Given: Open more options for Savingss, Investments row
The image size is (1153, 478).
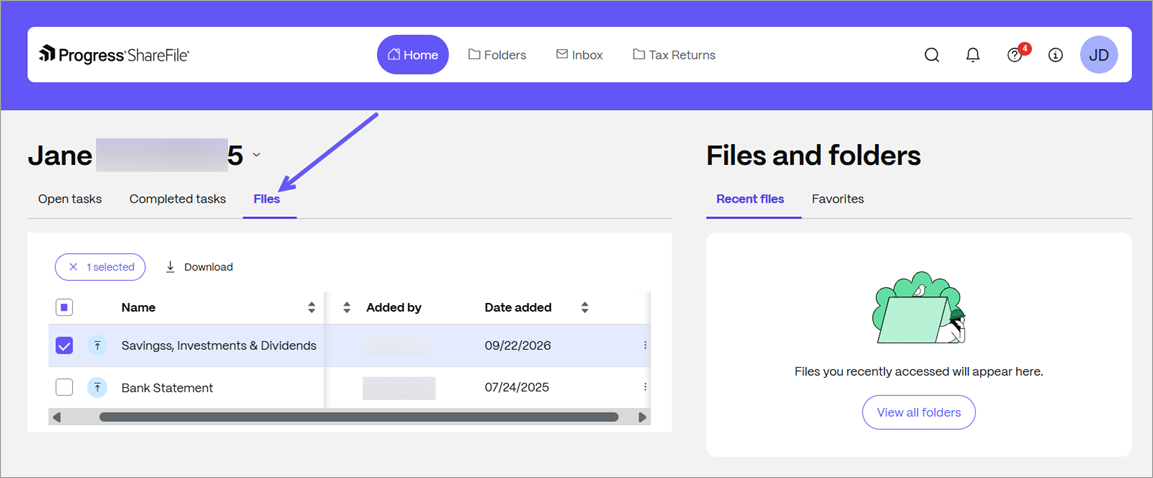Looking at the screenshot, I should click(x=646, y=345).
